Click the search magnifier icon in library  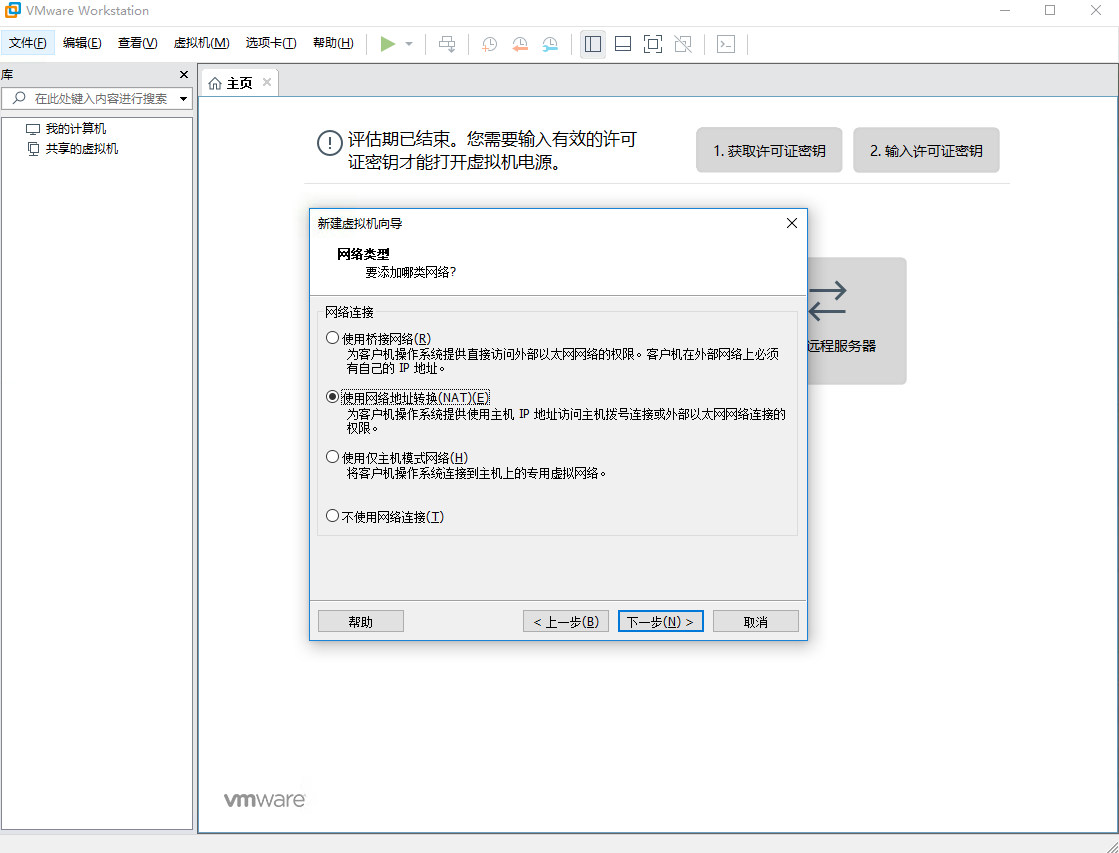pos(19,98)
